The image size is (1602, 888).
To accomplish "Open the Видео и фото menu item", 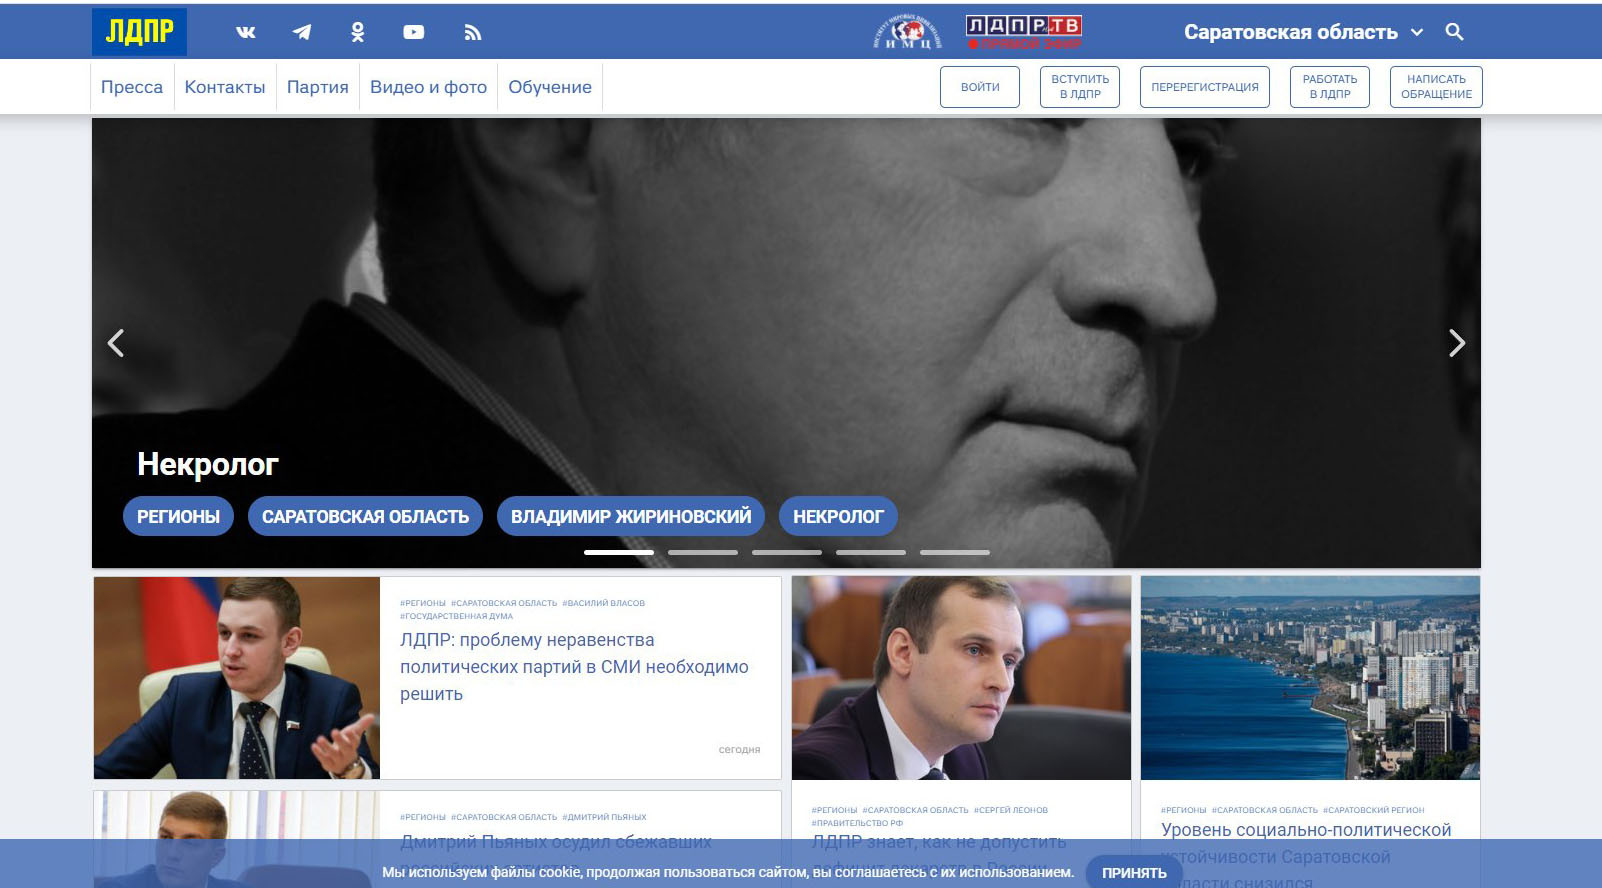I will 428,87.
